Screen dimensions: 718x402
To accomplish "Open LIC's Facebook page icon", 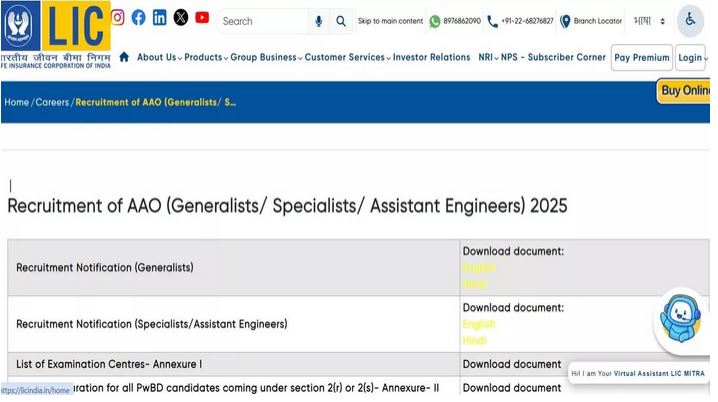I will click(x=138, y=17).
